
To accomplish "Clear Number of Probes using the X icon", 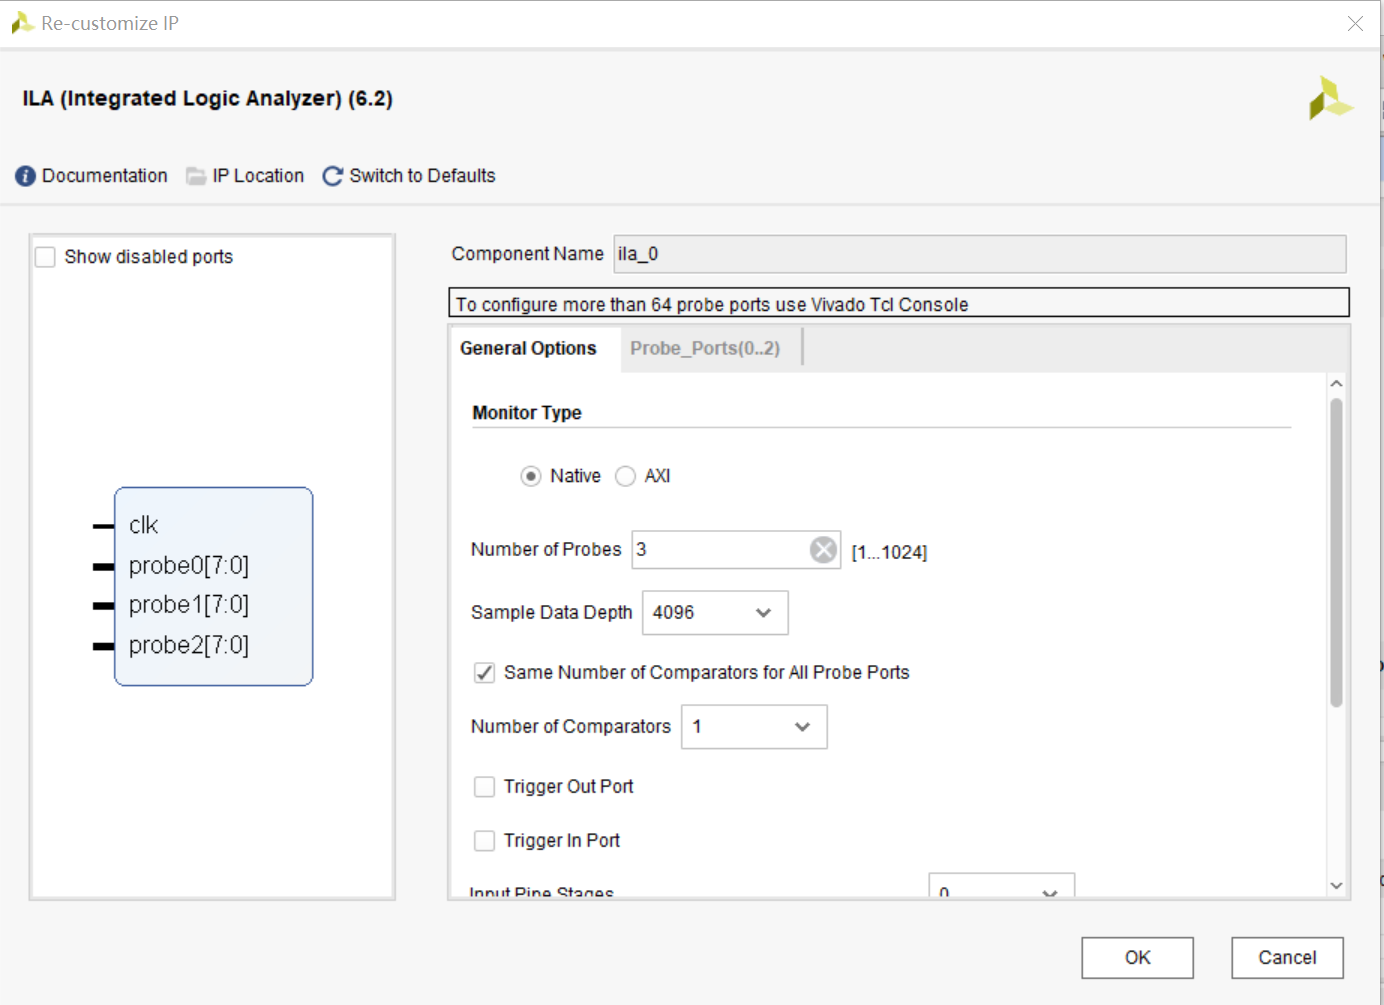I will point(822,549).
